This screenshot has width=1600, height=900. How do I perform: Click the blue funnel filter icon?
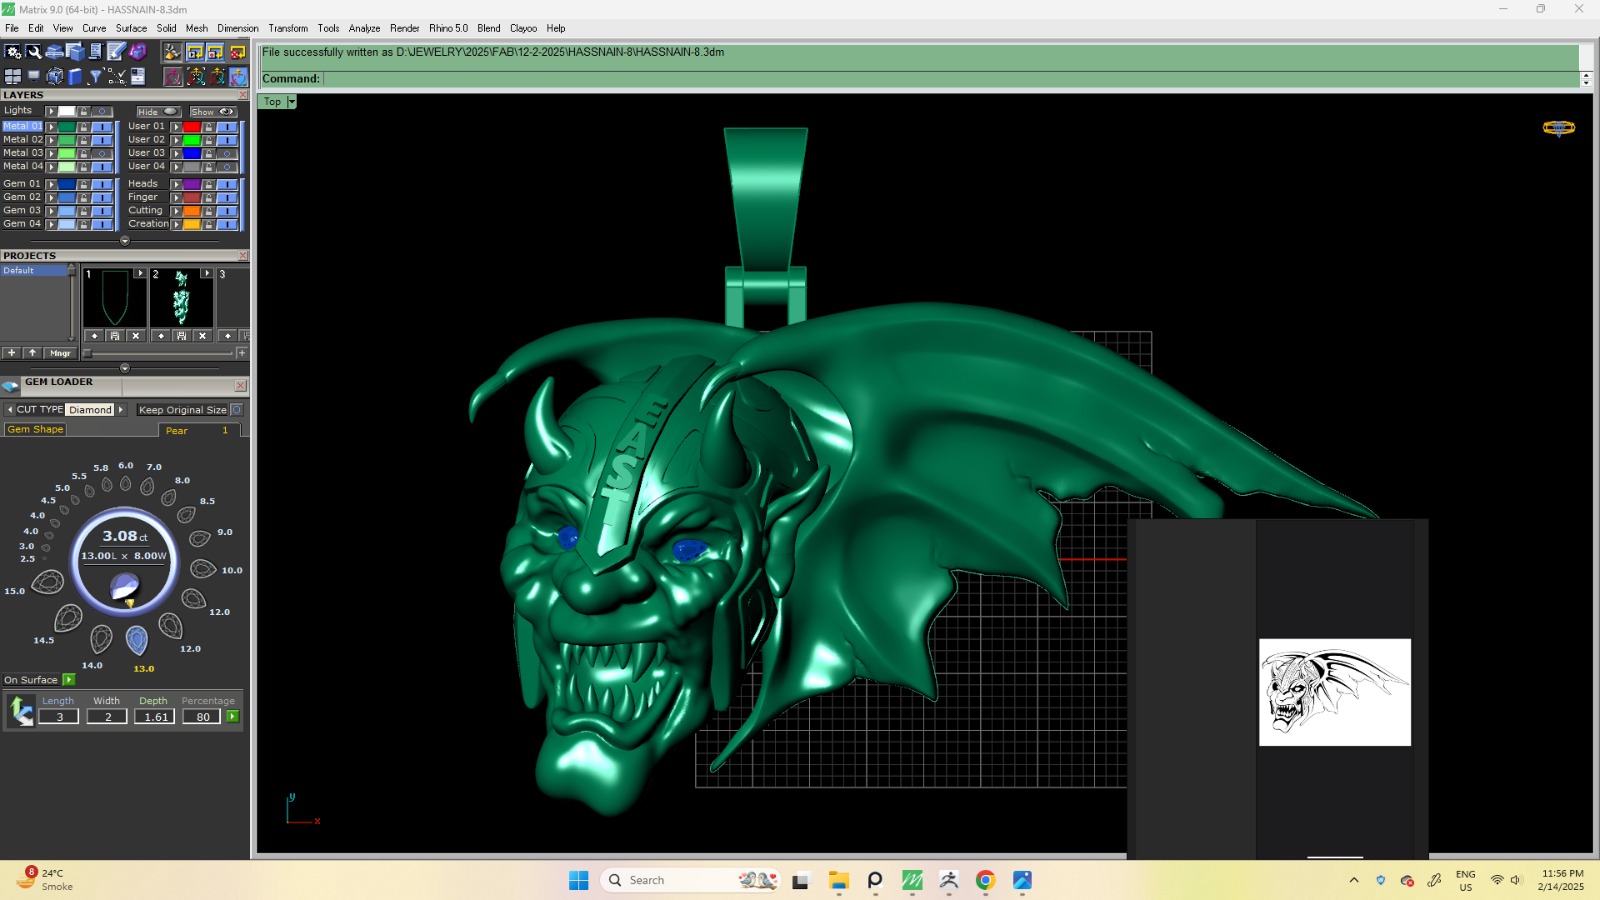coord(96,76)
